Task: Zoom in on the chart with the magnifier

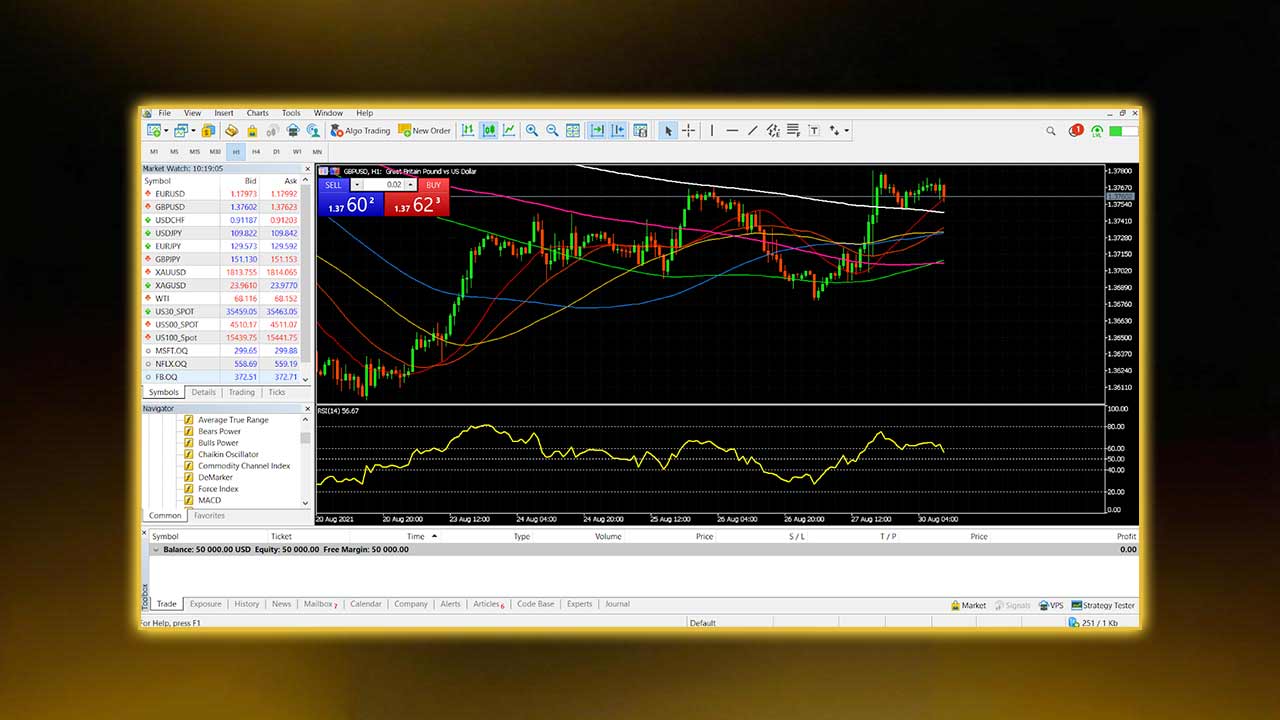Action: [x=531, y=131]
